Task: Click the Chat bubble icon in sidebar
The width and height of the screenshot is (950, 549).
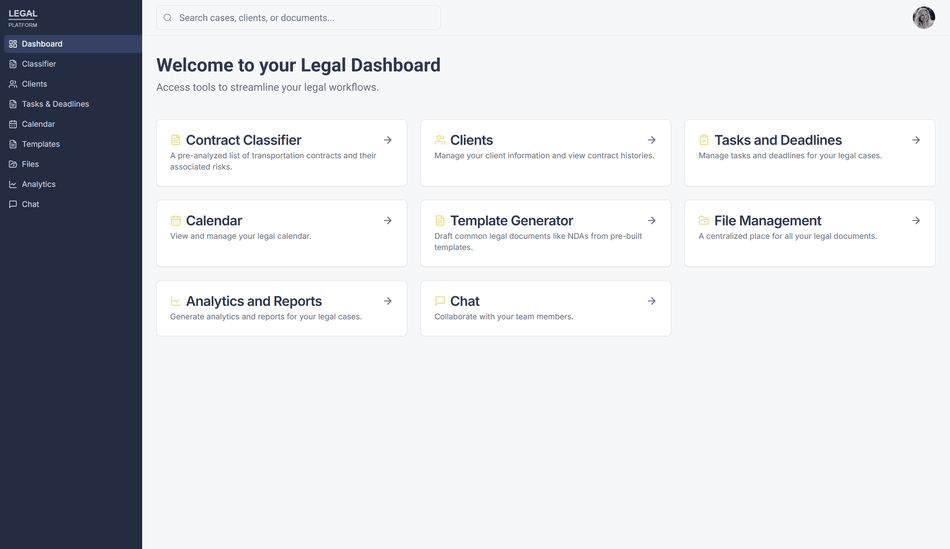Action: (13, 204)
